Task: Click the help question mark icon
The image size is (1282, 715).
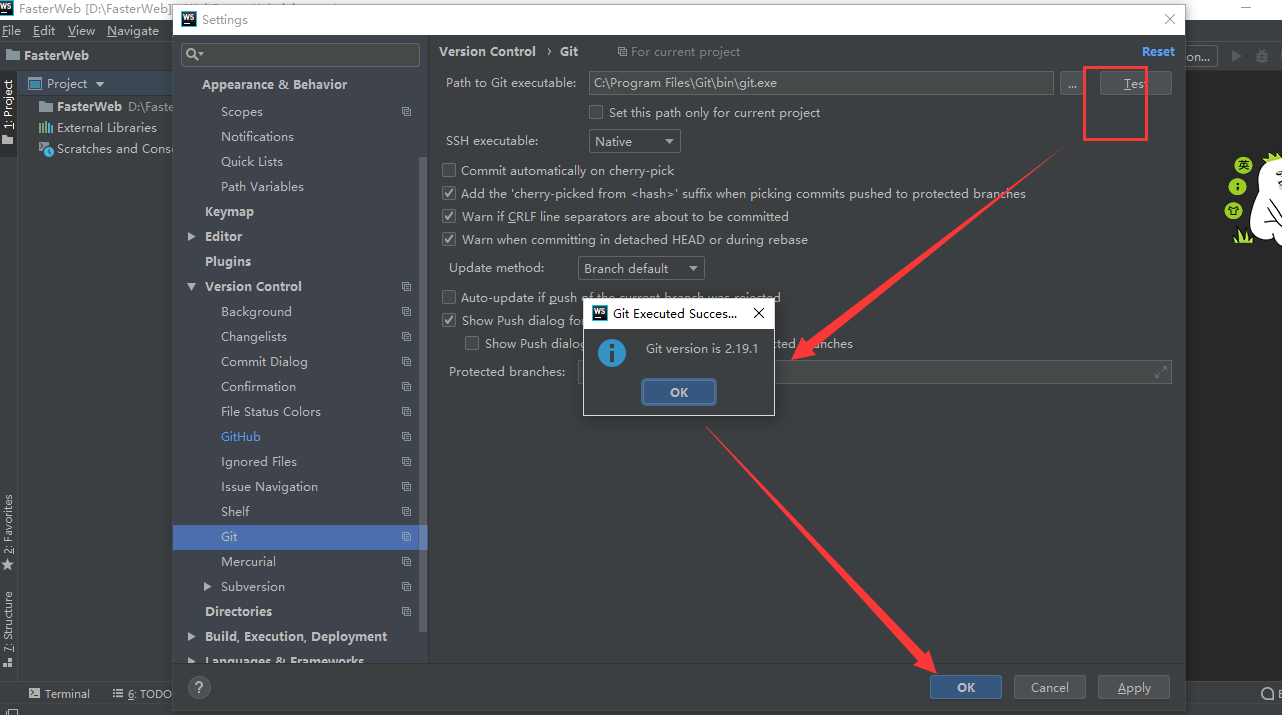Action: 199,687
